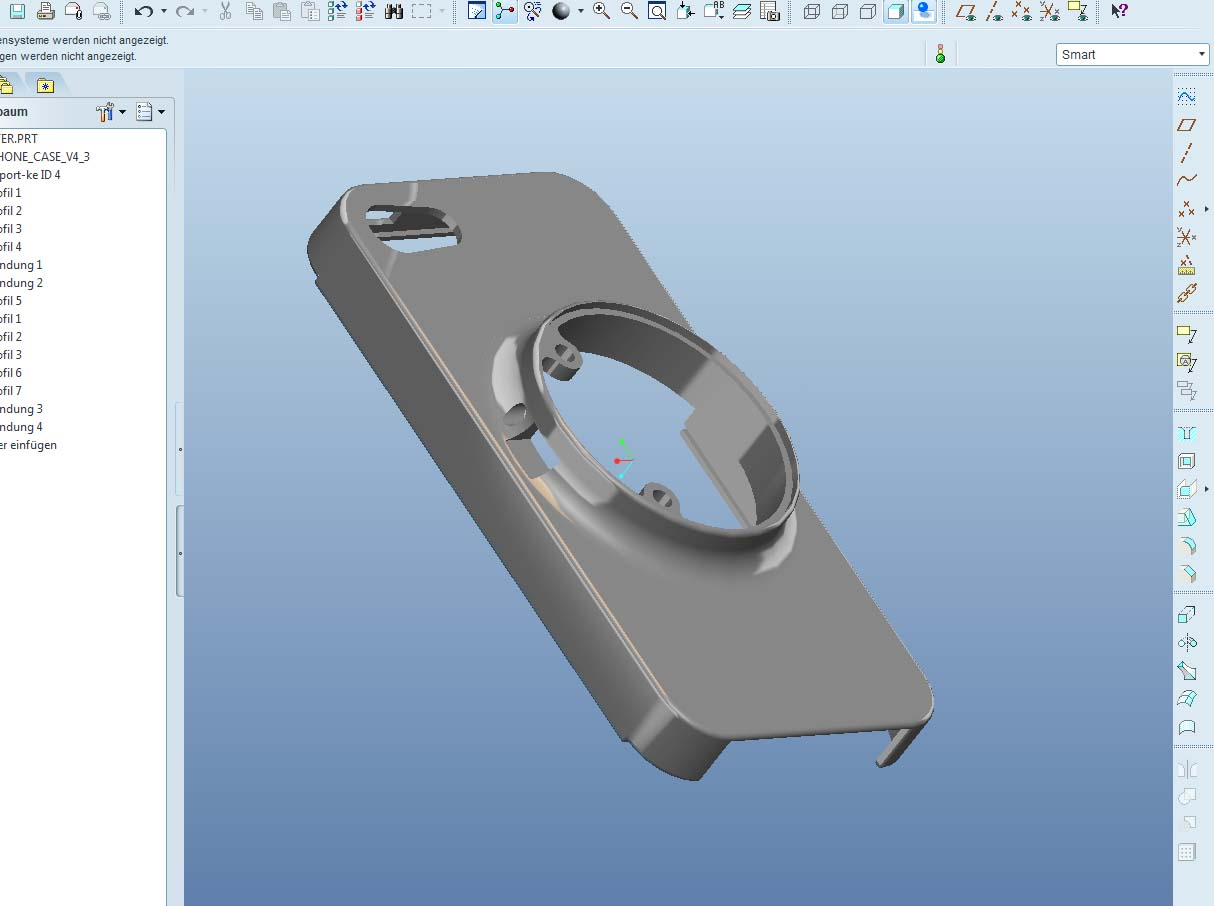Open the shading sphere dropdown arrow

580,11
